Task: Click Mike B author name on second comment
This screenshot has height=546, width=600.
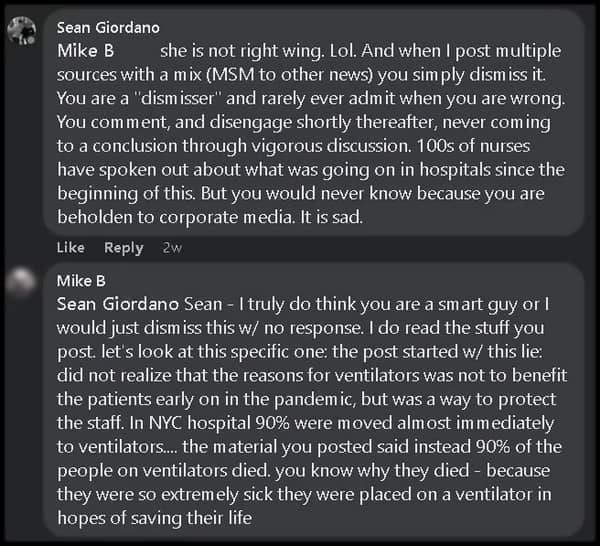Action: coord(81,281)
